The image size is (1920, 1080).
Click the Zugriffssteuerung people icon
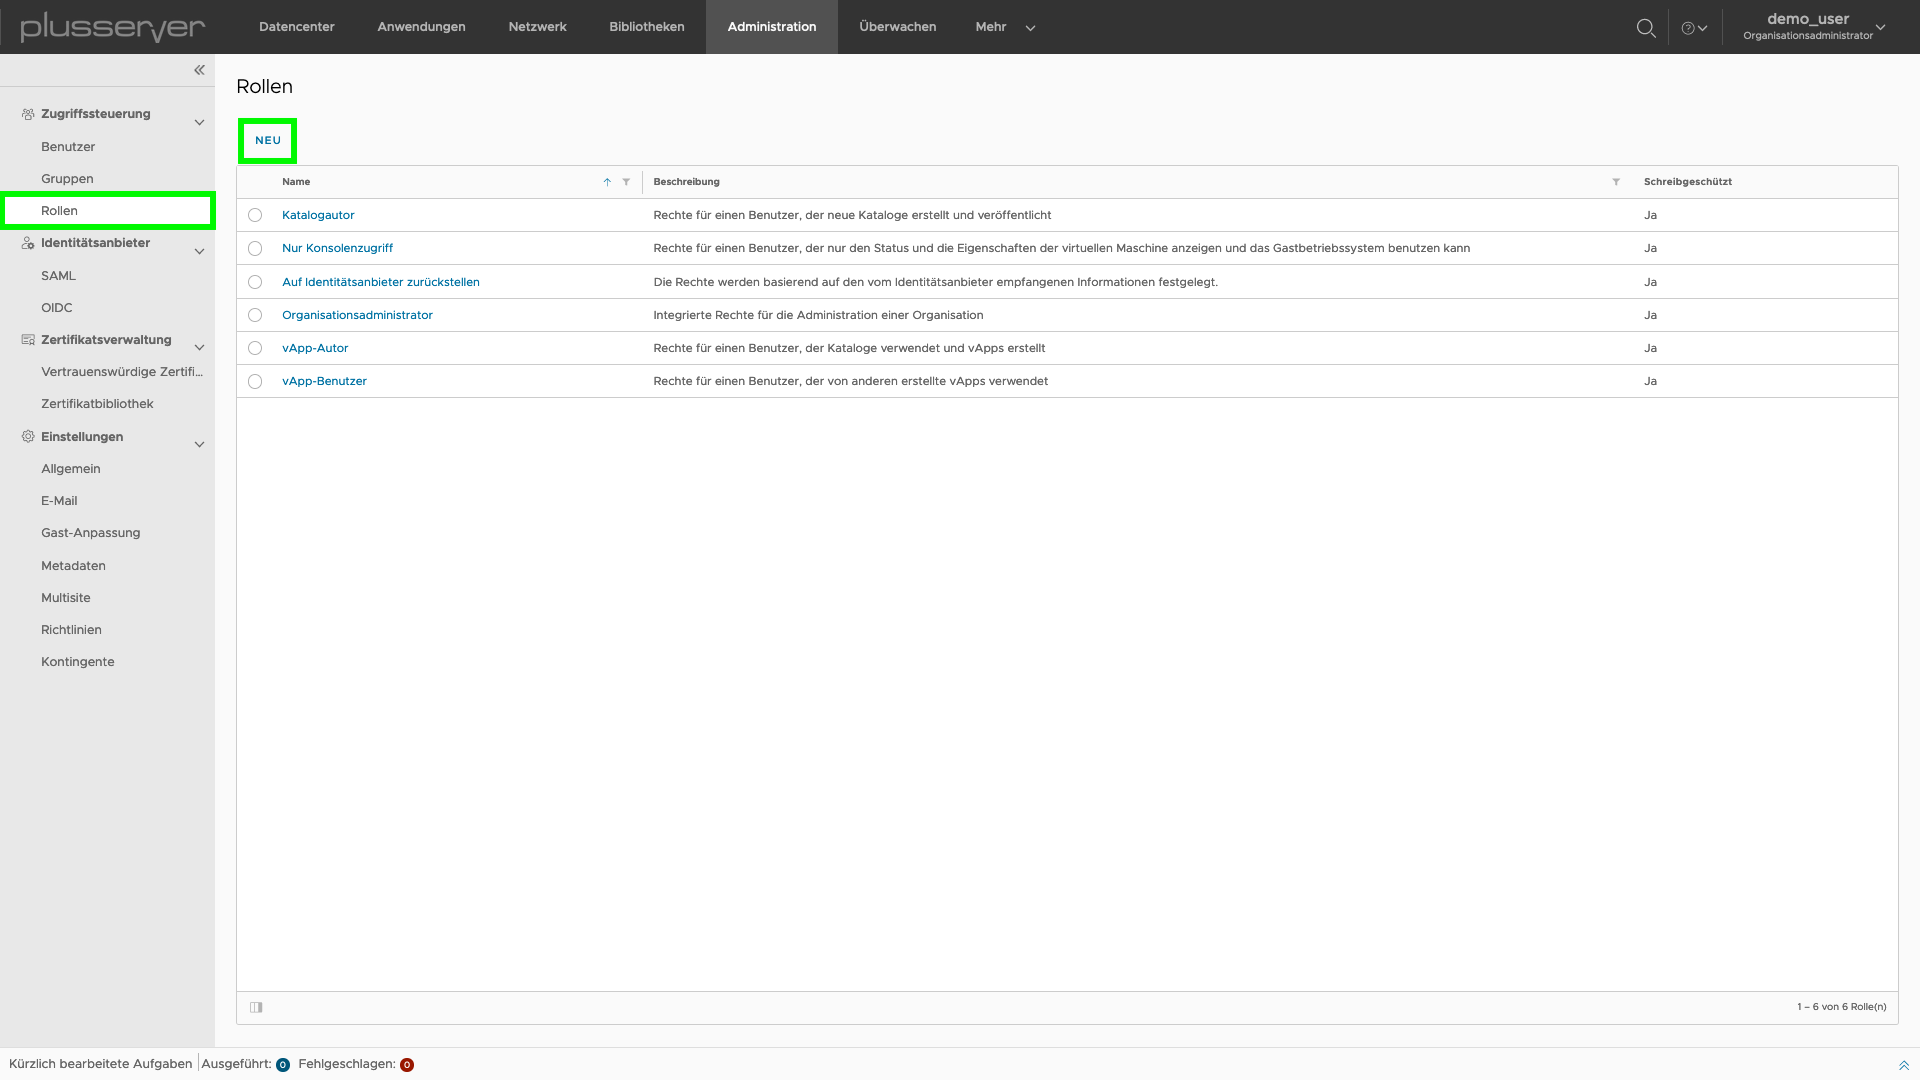click(x=28, y=114)
